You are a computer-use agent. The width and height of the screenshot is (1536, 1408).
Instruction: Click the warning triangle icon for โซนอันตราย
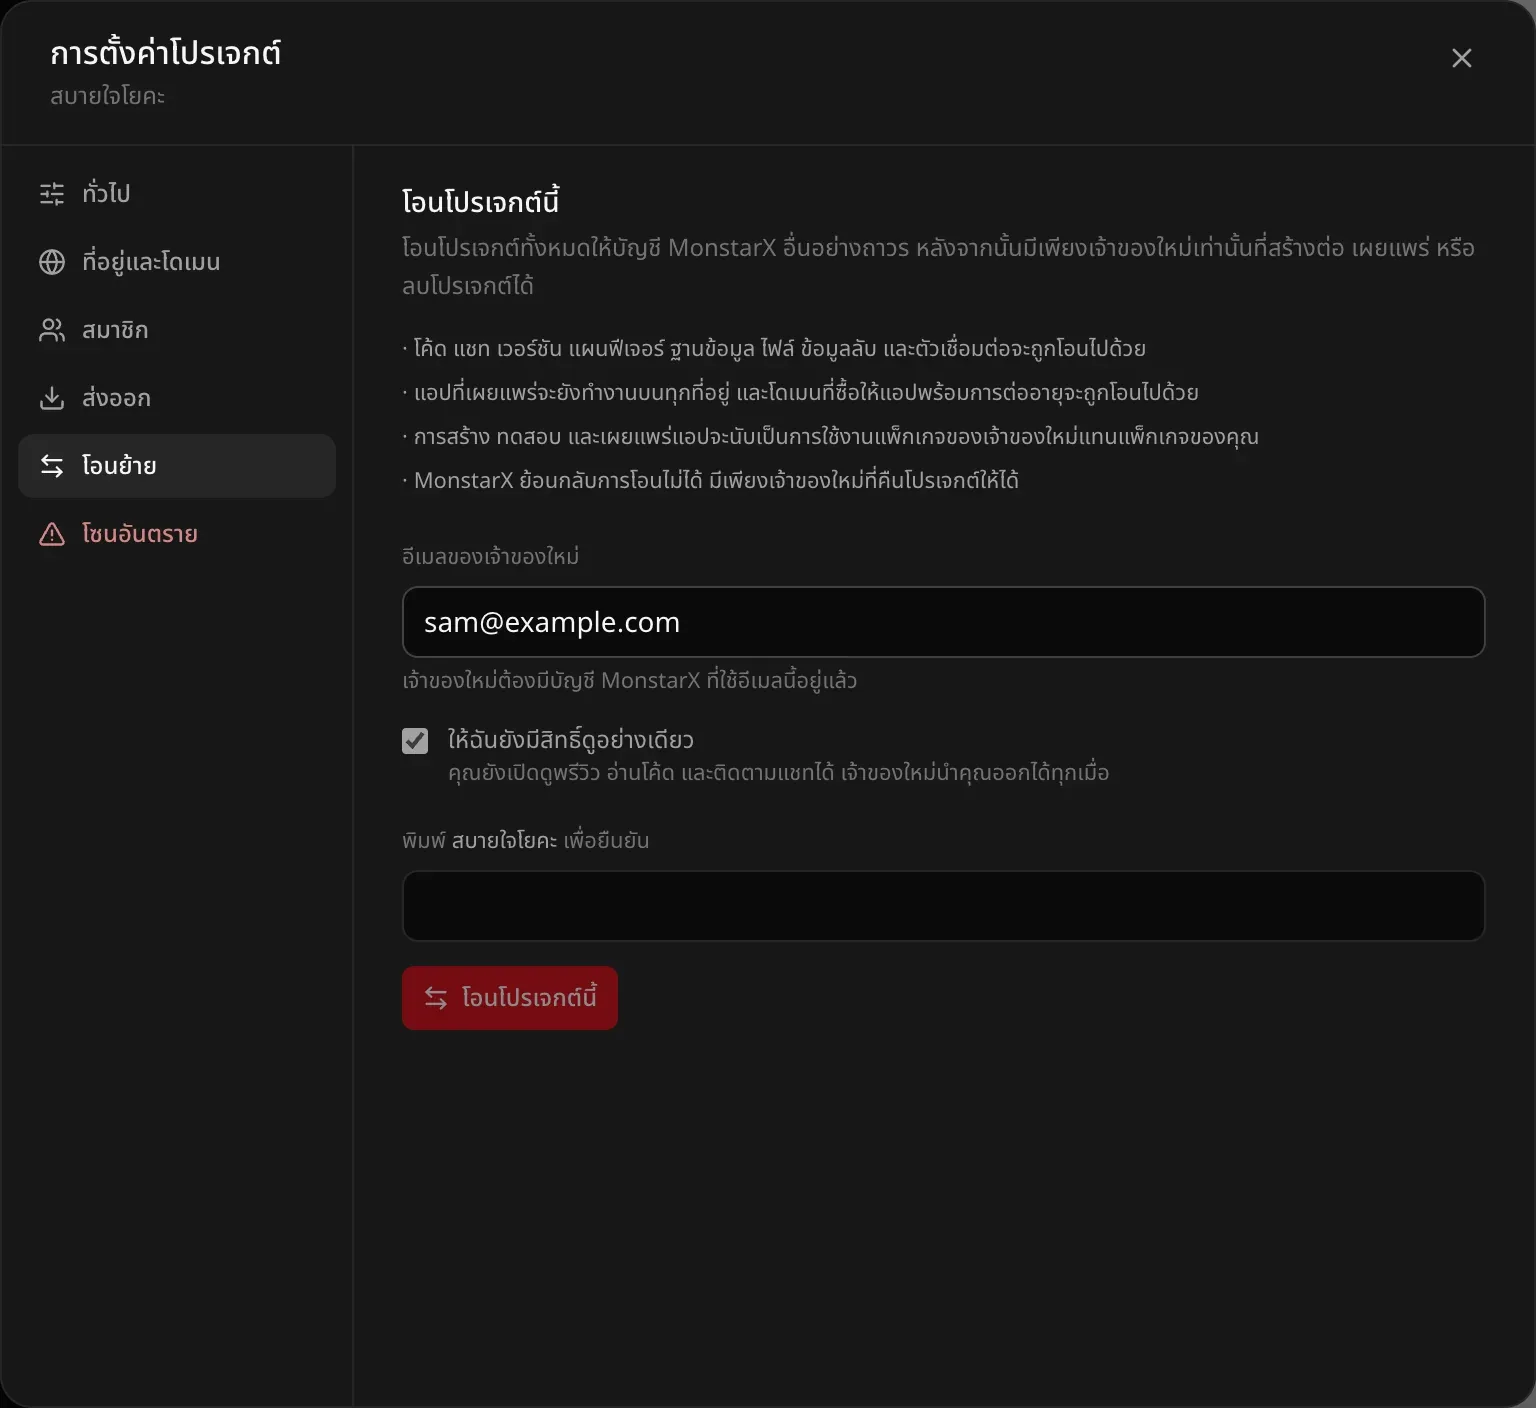(x=52, y=534)
